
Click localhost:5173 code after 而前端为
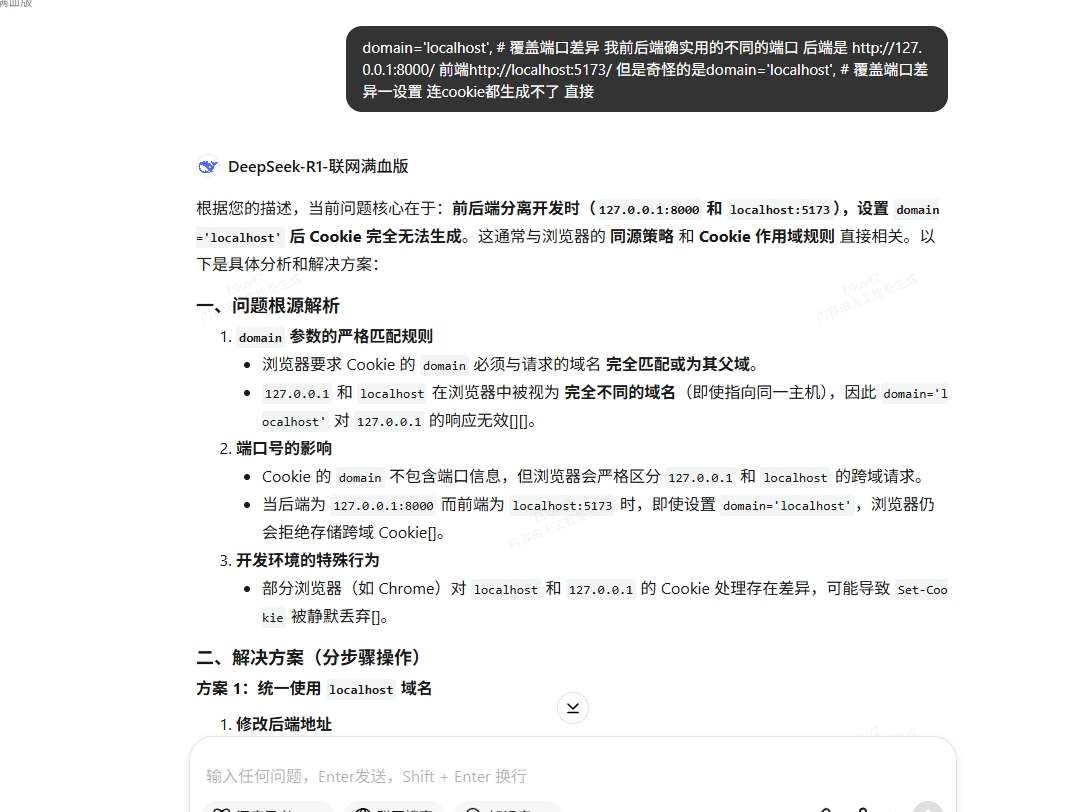[x=562, y=506]
